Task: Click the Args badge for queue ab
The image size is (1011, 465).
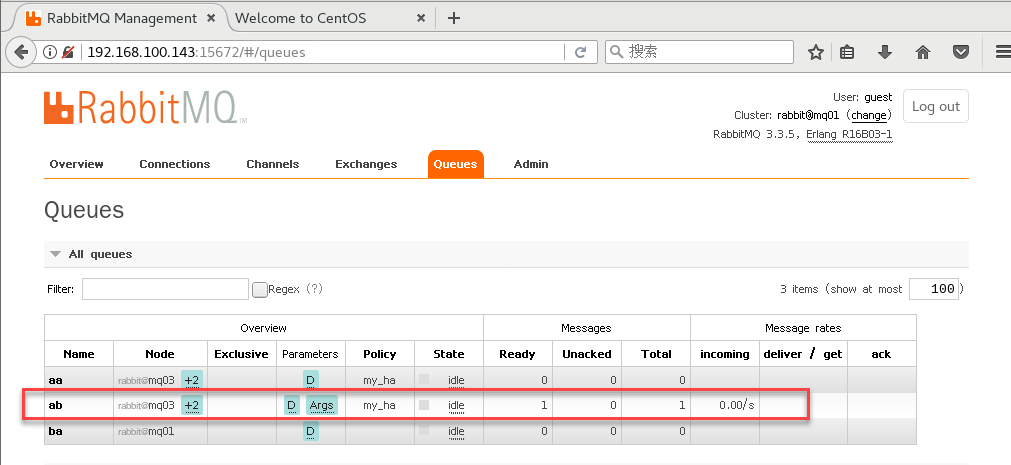Action: pos(322,406)
